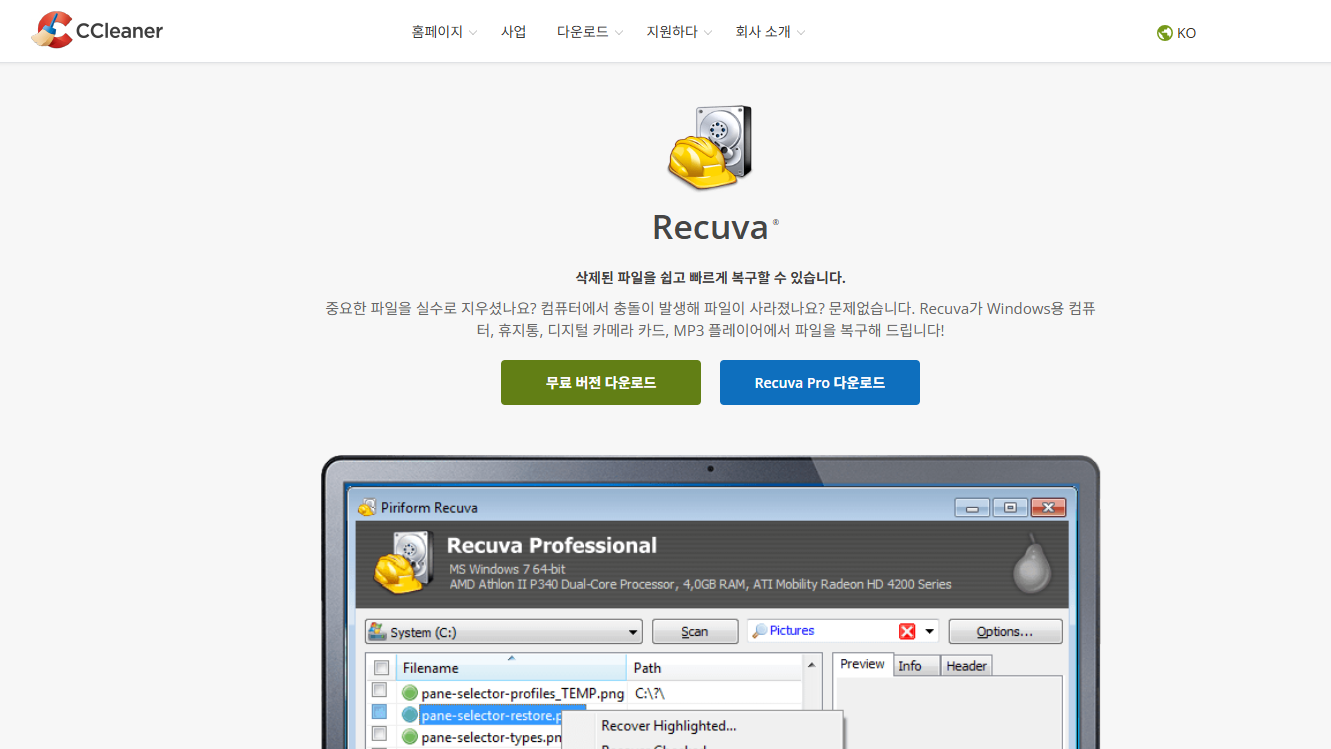
Task: Sort by the Path column header
Action: click(x=714, y=668)
